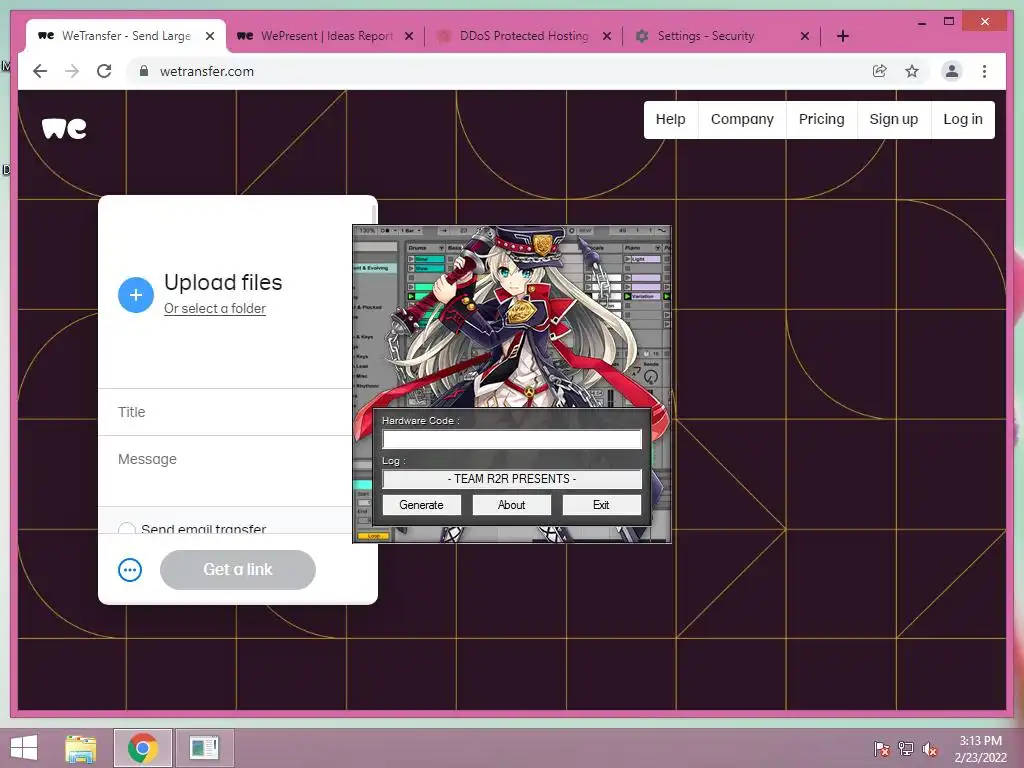Open the third taskbar application icon
Image resolution: width=1024 pixels, height=768 pixels.
[204, 748]
